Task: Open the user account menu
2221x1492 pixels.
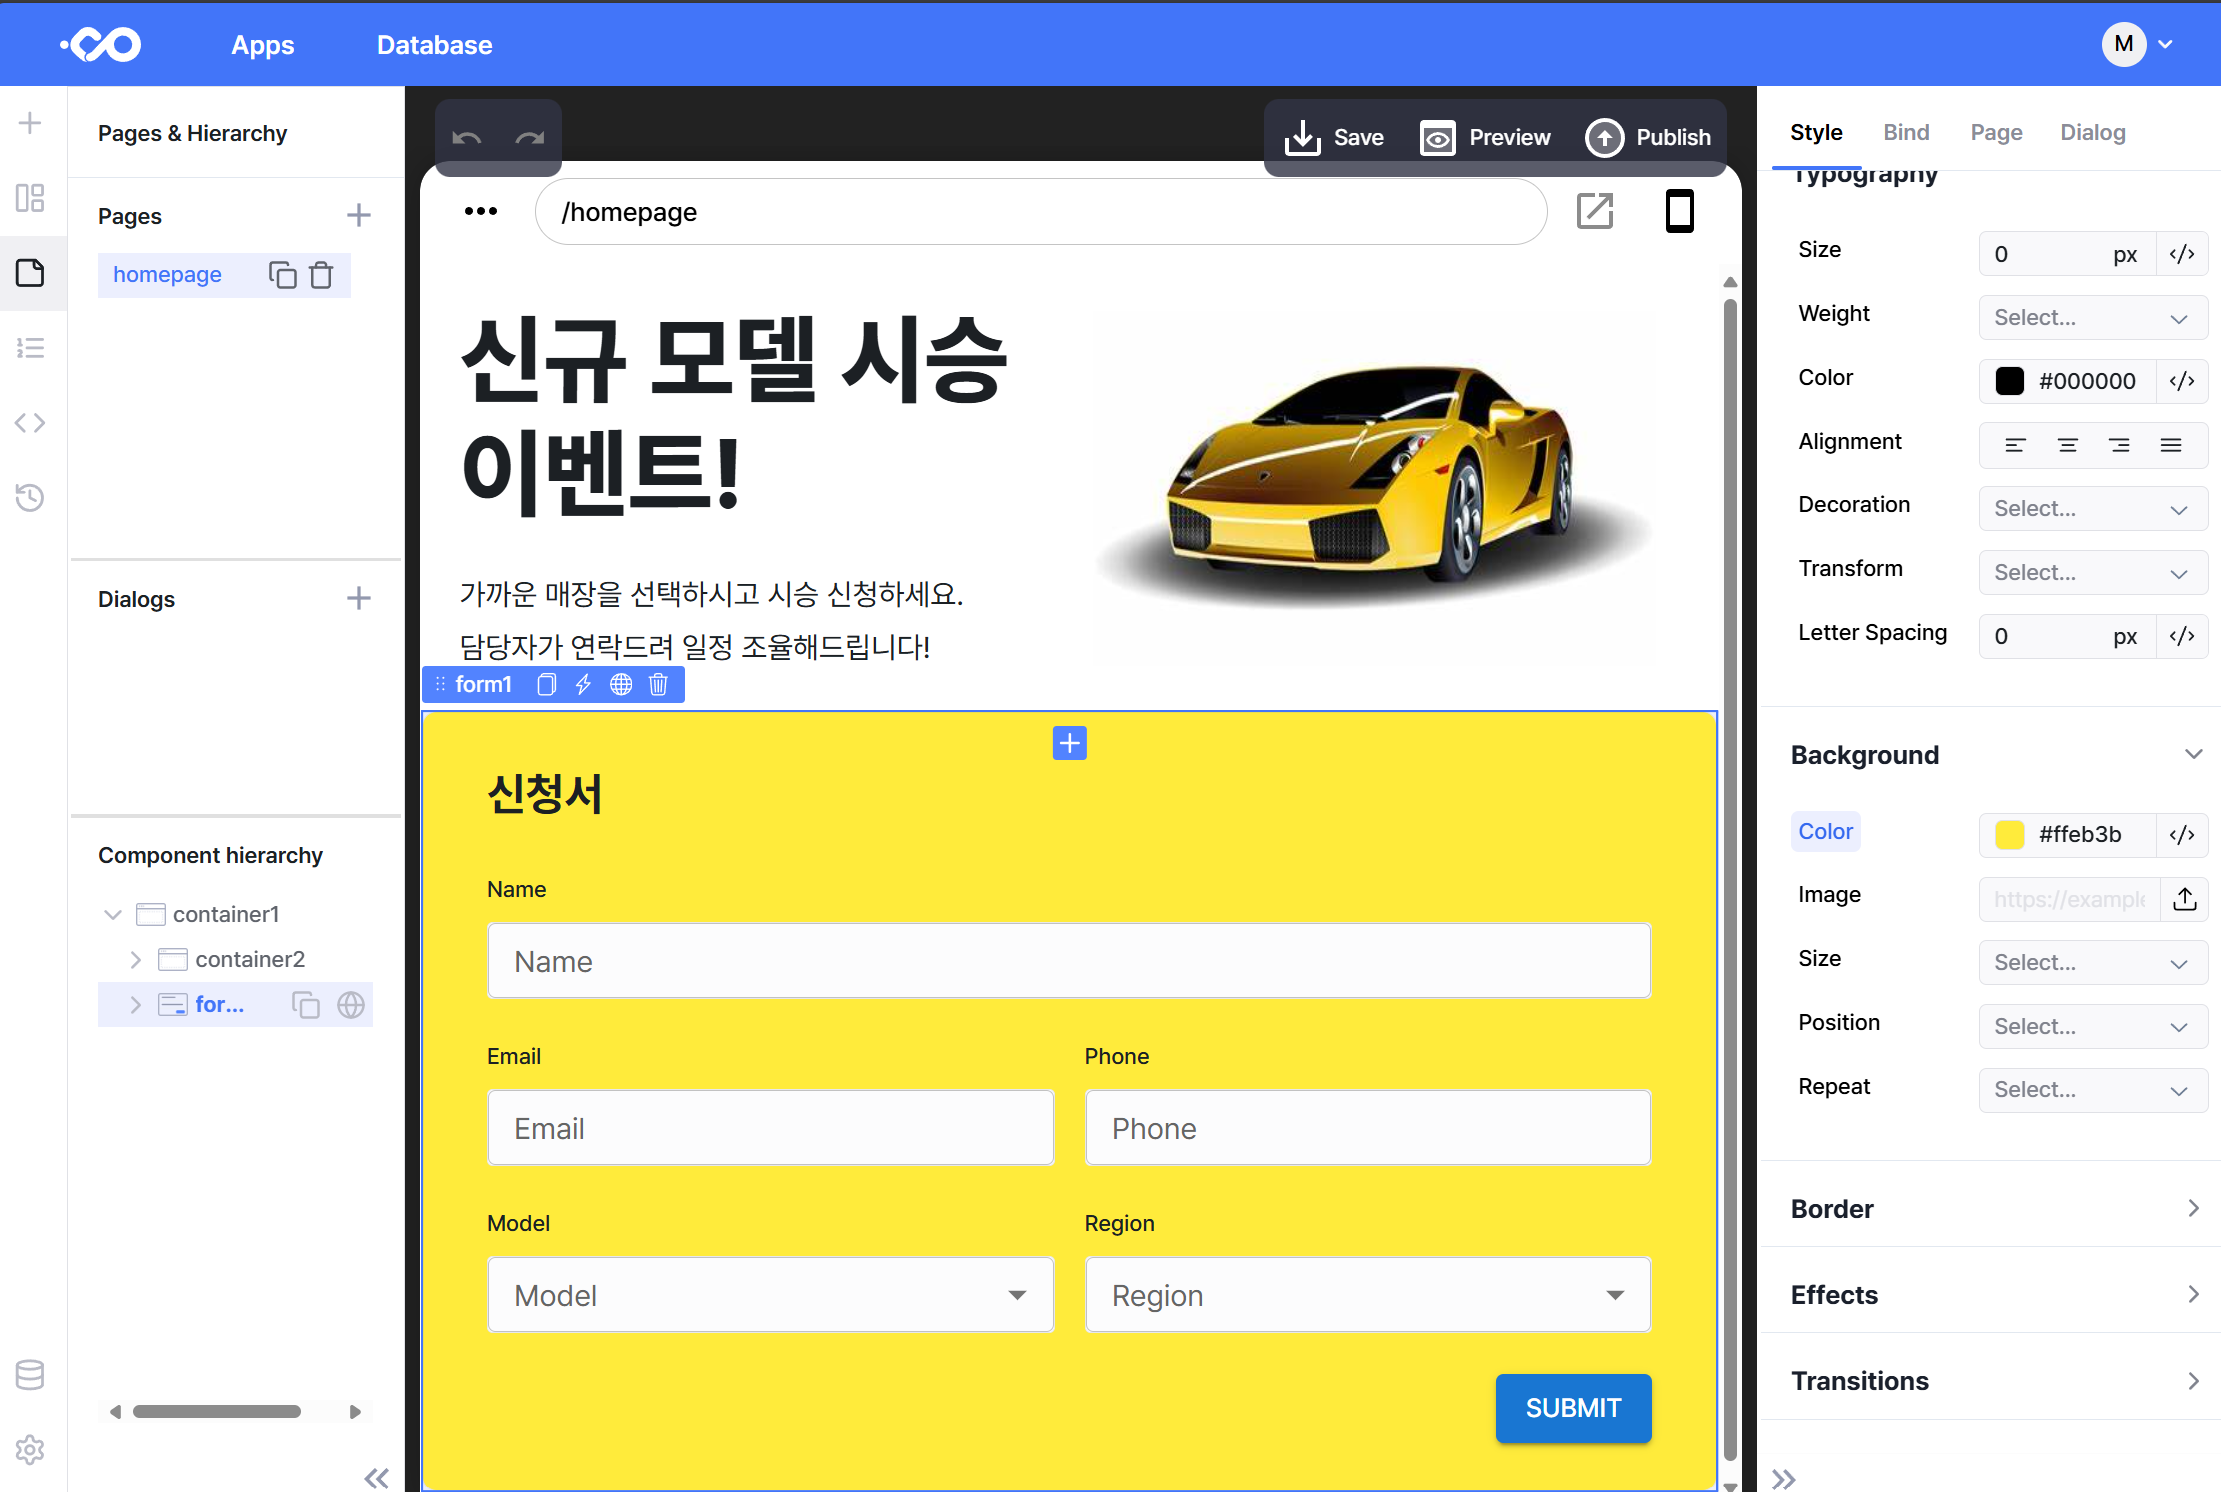Action: click(2138, 45)
